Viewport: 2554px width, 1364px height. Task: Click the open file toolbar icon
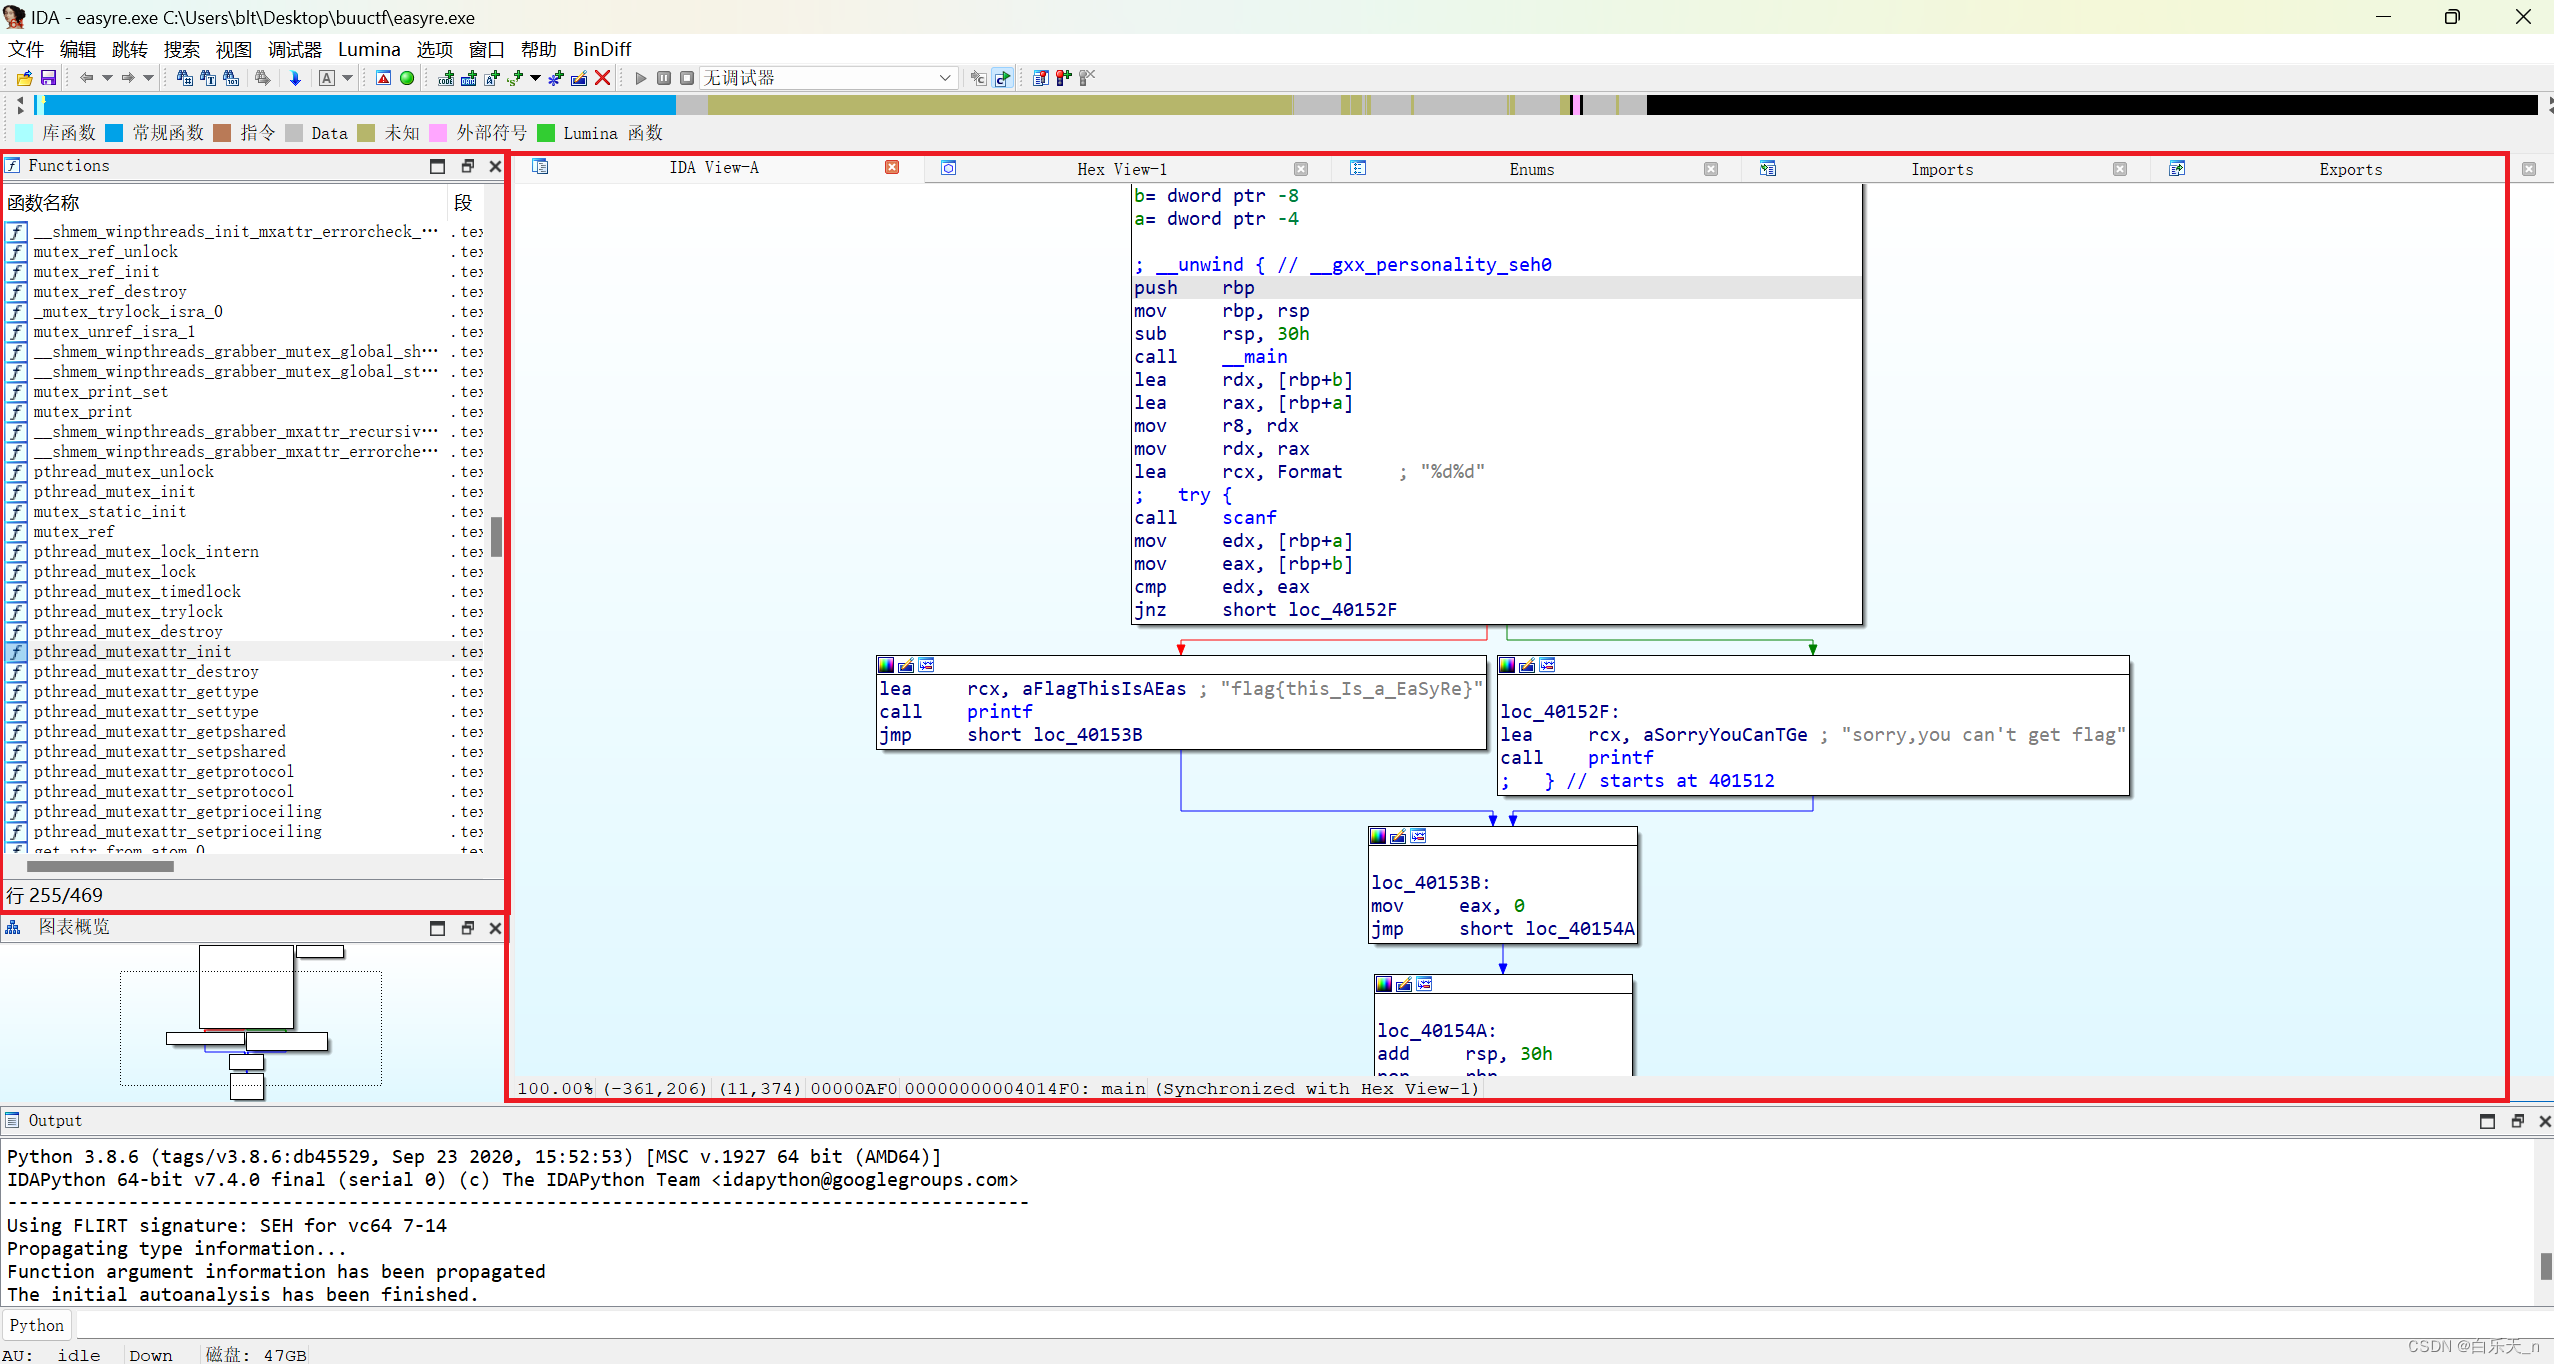coord(25,78)
